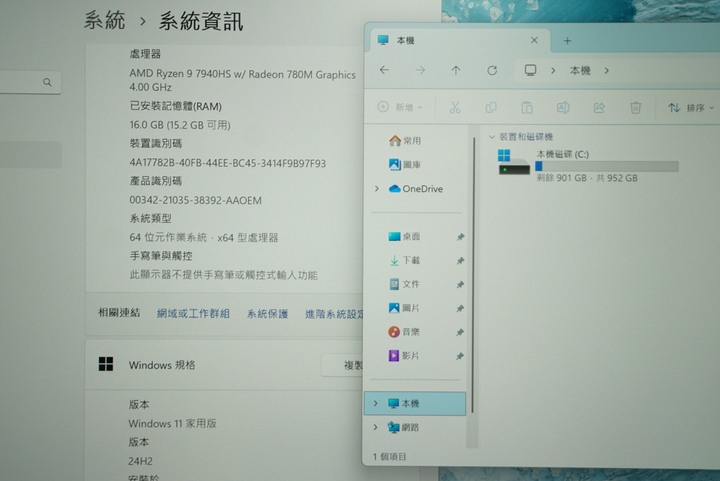Click the Share icon in toolbar
The height and width of the screenshot is (481, 720).
click(599, 107)
